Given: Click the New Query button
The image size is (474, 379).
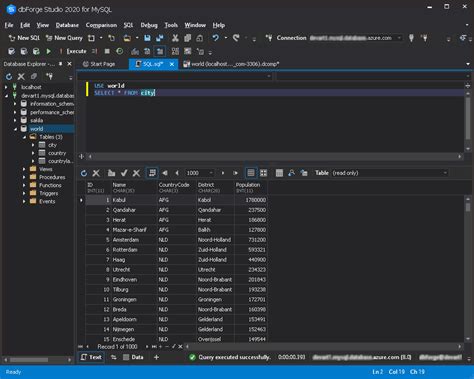Looking at the screenshot, I should 64,38.
